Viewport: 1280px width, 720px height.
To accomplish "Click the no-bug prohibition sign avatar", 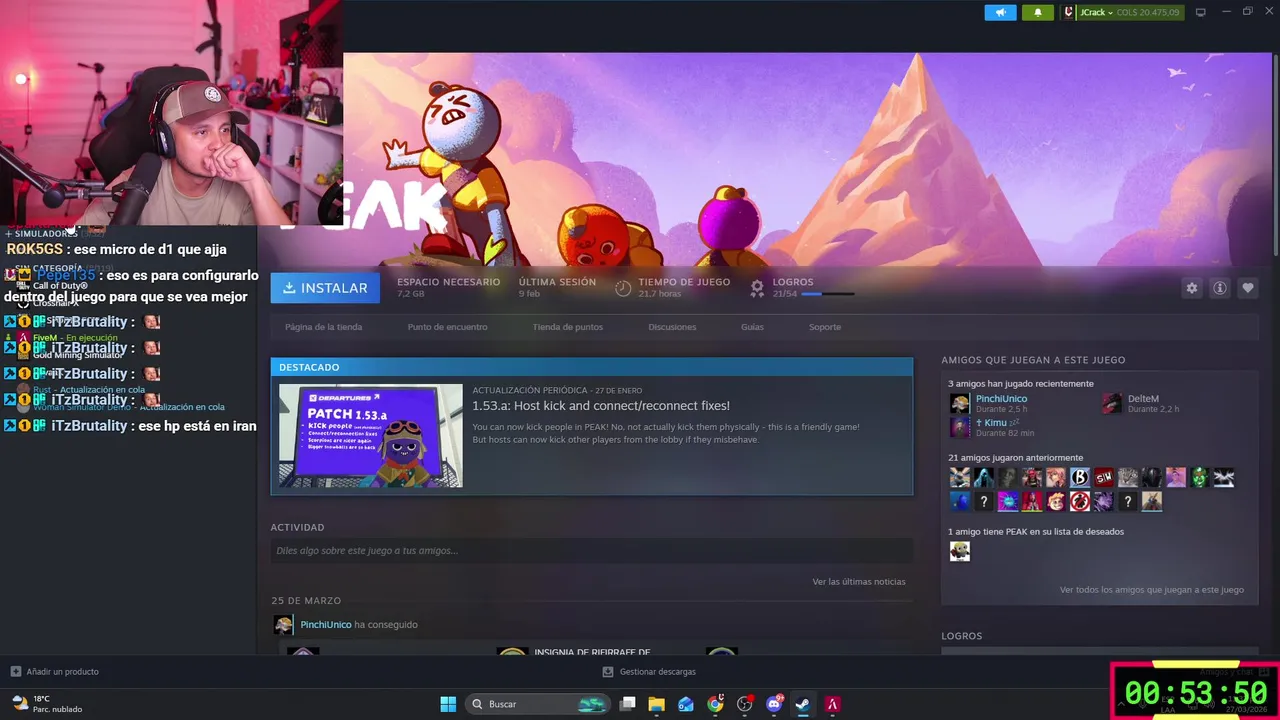I will click(x=1080, y=502).
